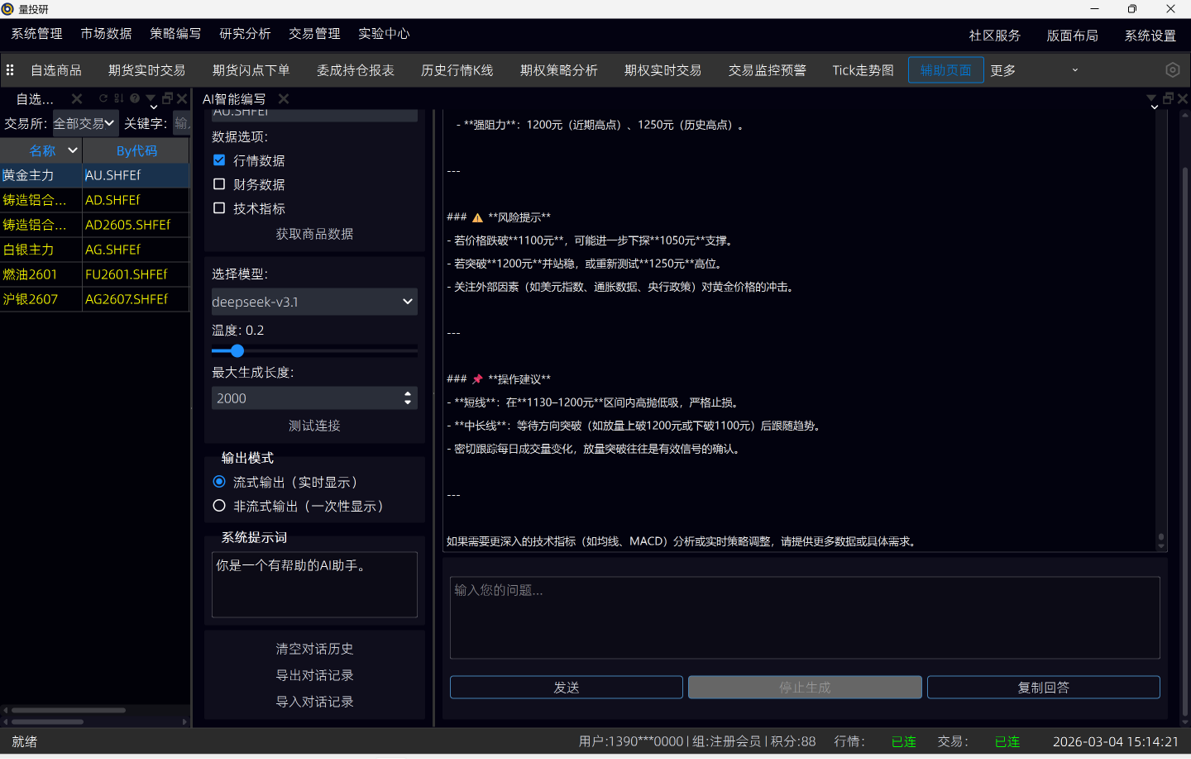Click the sort icon in the watchlist panel
Screen dimensions: 1191x759
(118, 98)
